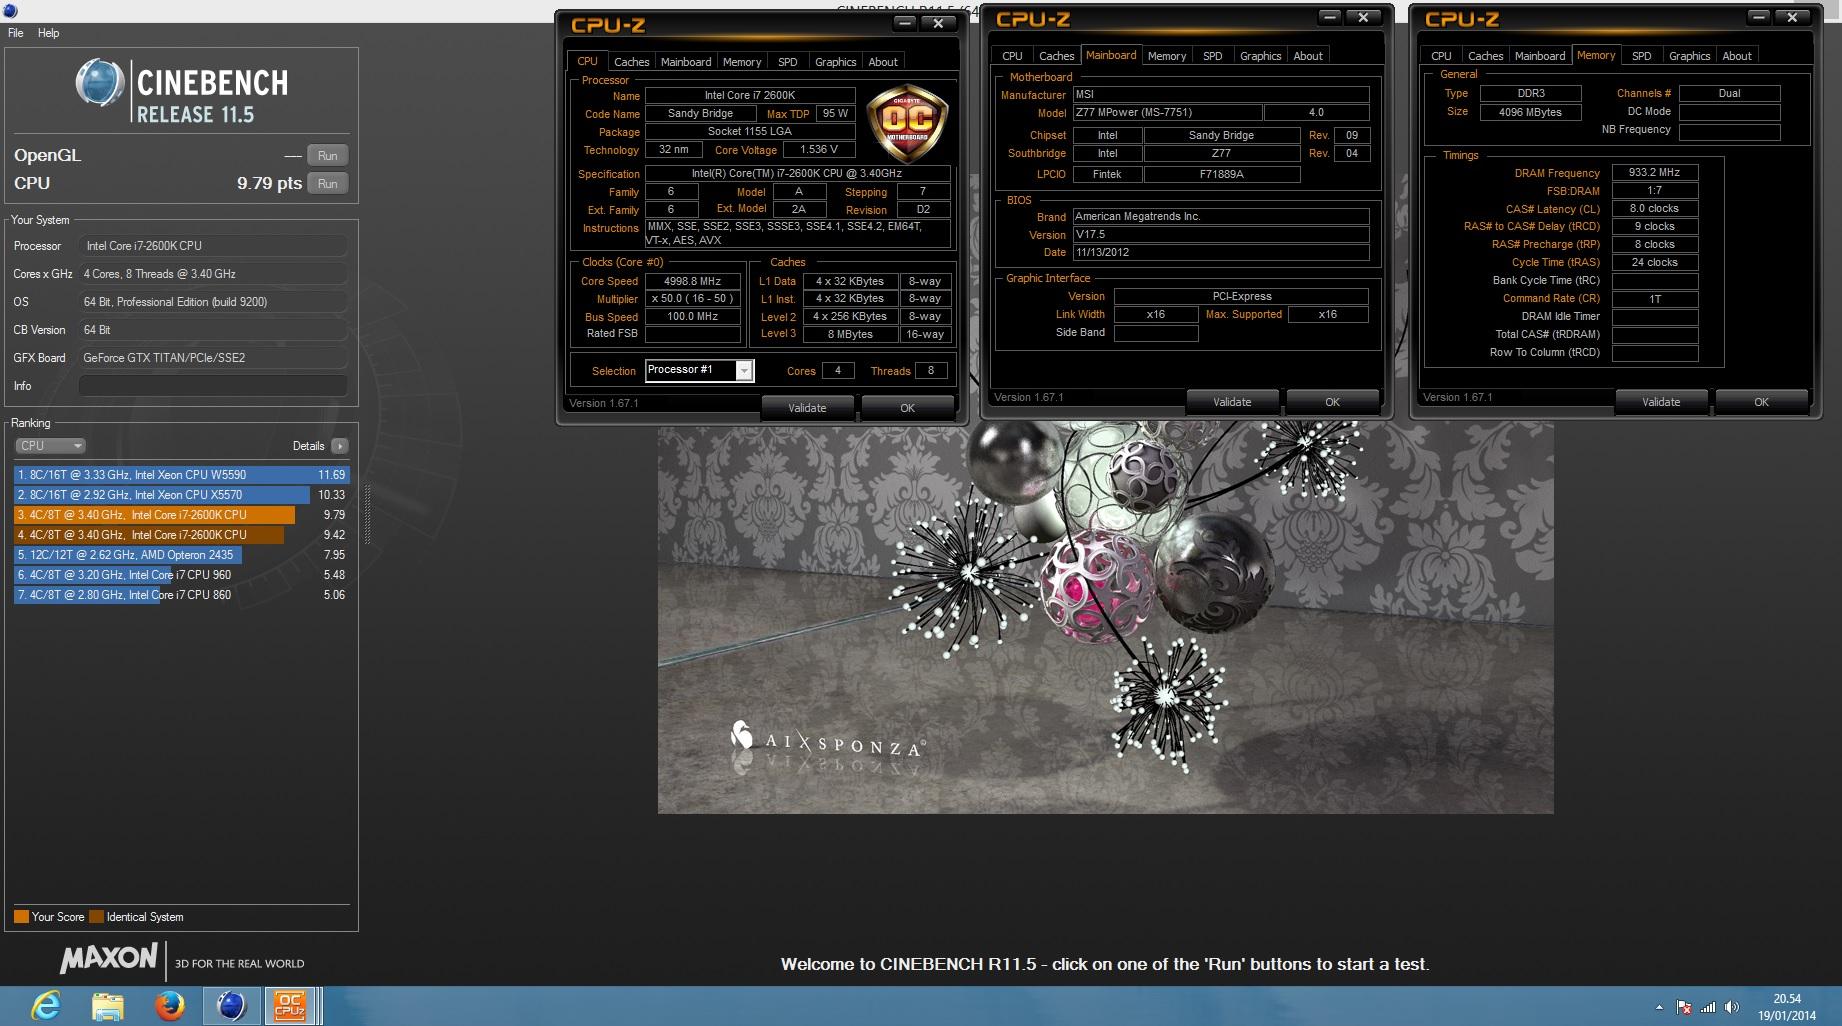Screen dimensions: 1842x1026
Task: Click Validate in Memory CPU-Z window
Action: click(1661, 402)
